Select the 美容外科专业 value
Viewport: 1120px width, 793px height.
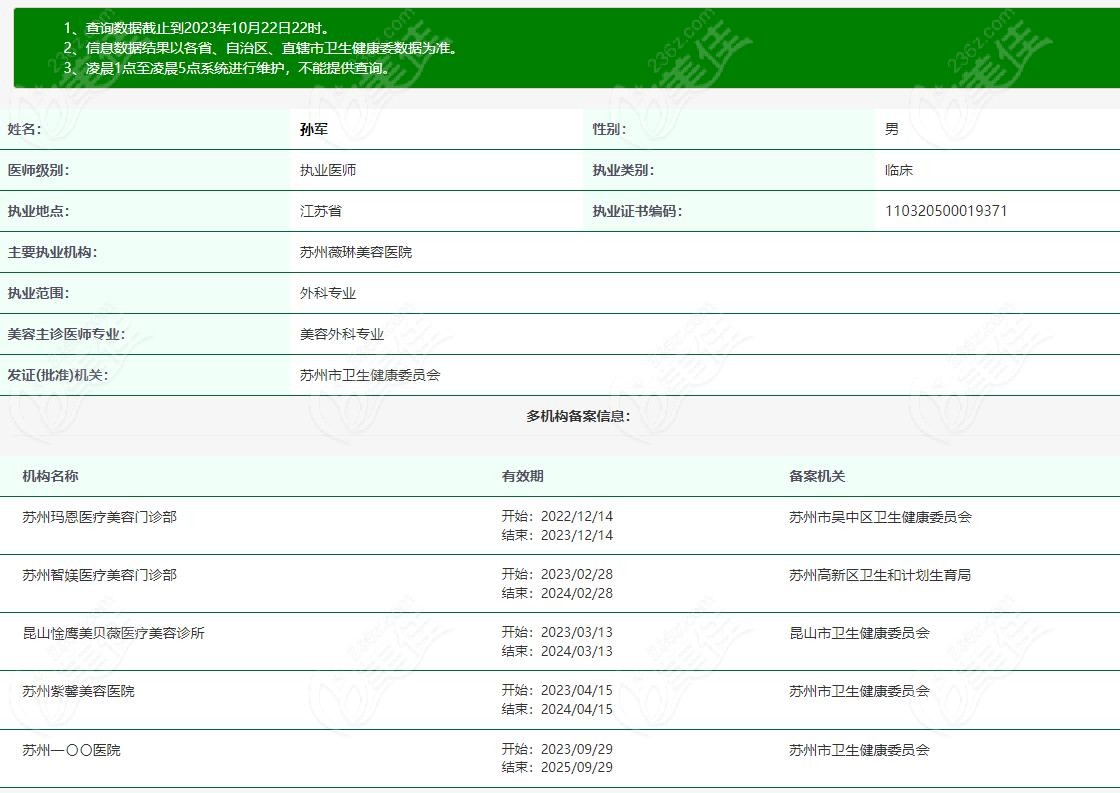(x=342, y=334)
